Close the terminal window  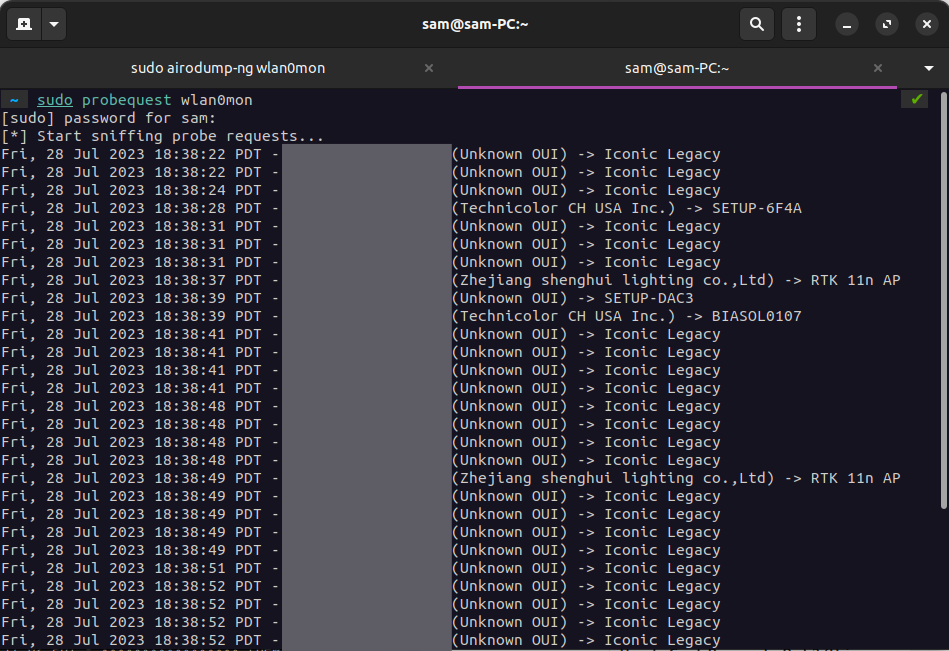(927, 24)
